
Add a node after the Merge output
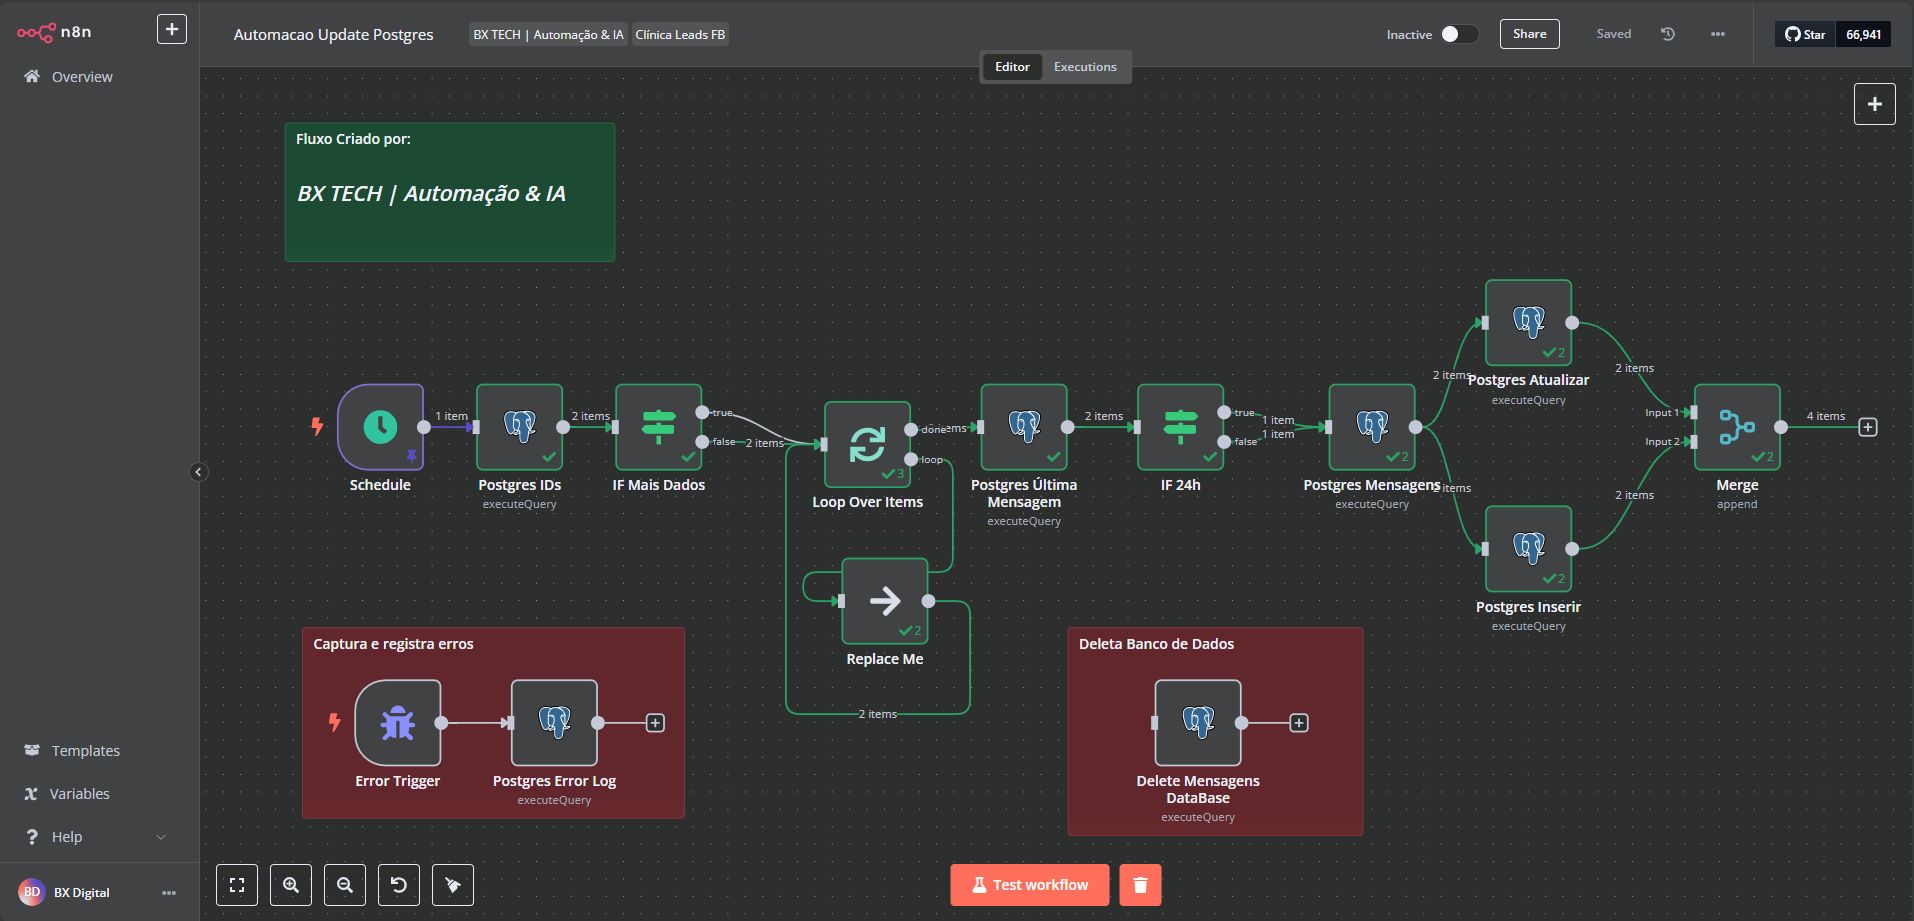[1867, 427]
